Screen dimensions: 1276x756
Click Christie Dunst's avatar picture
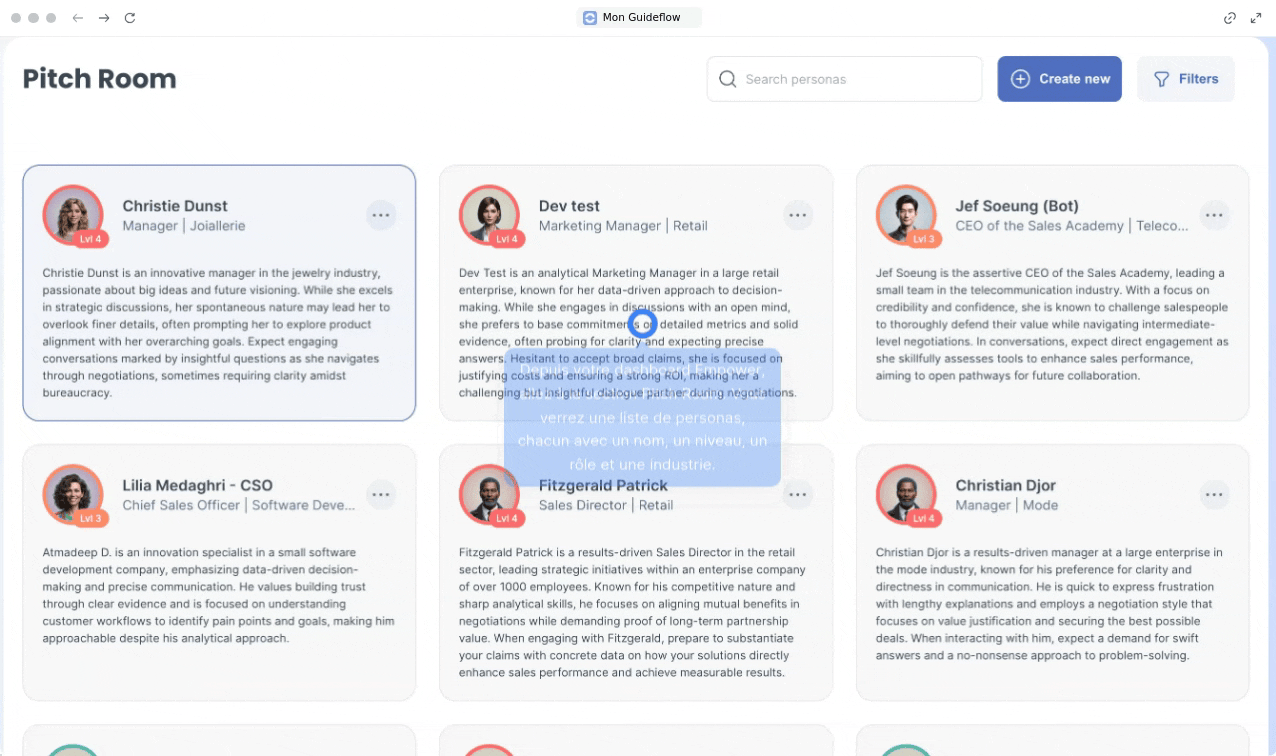(73, 215)
